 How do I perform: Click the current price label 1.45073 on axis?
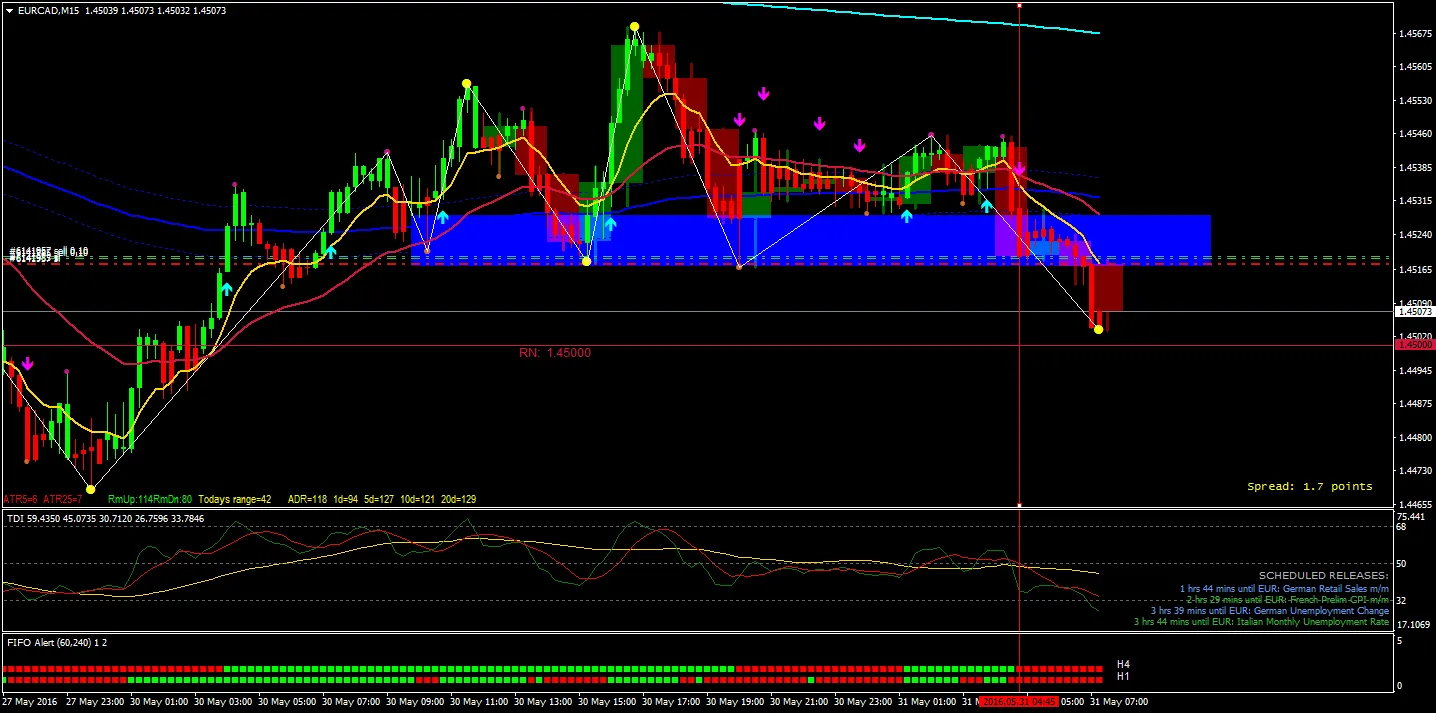1415,312
